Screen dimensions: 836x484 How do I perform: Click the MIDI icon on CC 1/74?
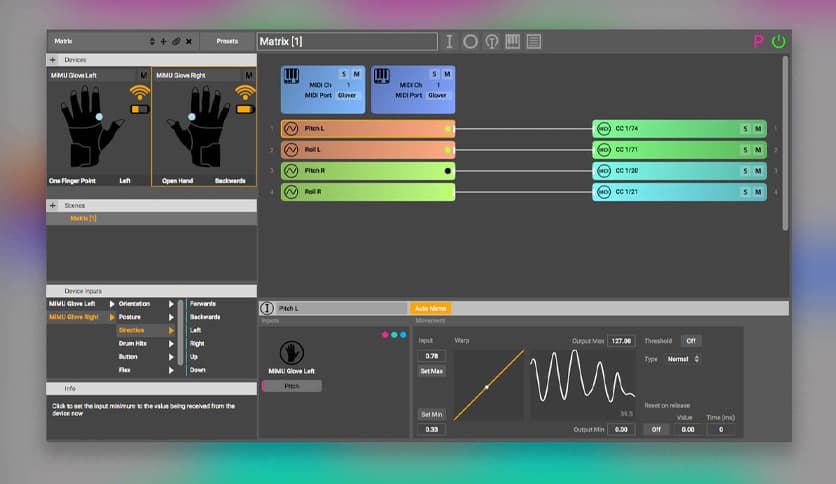(x=603, y=129)
